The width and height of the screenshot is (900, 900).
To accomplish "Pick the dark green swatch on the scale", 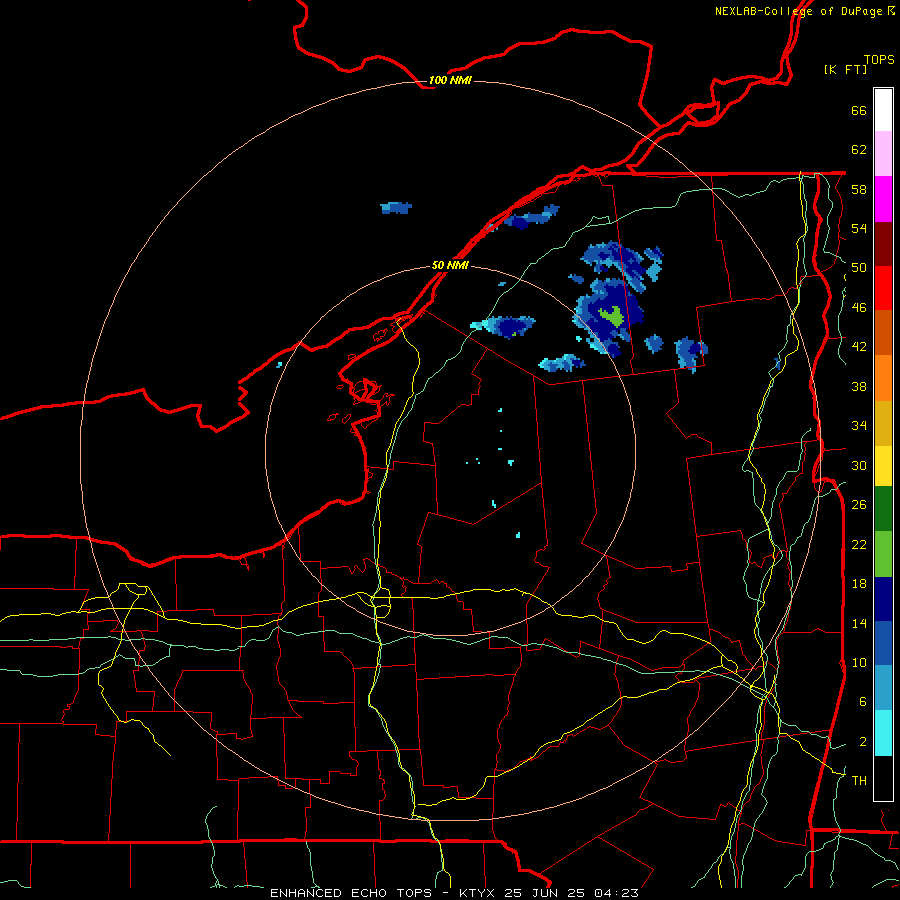I will pyautogui.click(x=883, y=509).
